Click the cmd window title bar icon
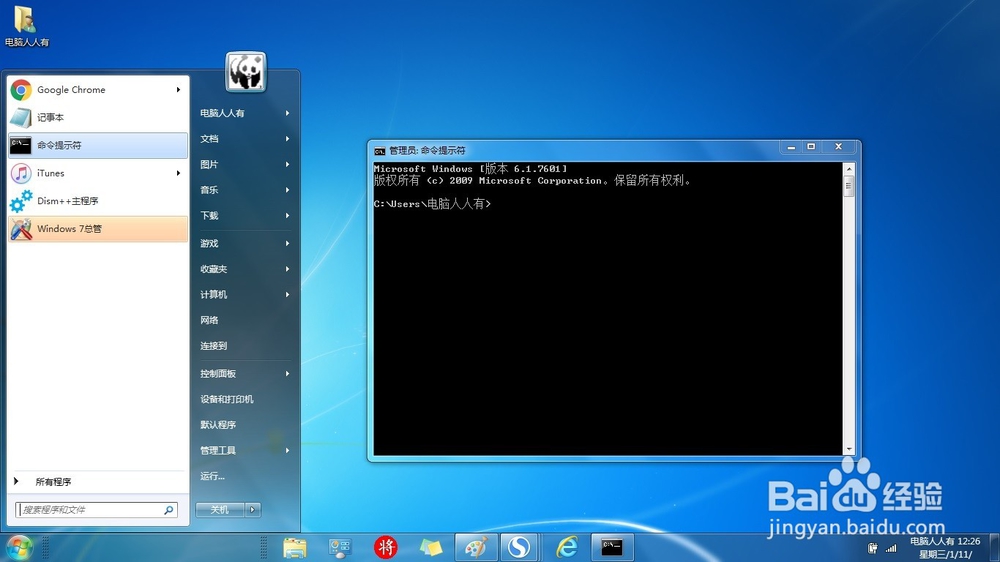The width and height of the screenshot is (1000, 562). (379, 151)
